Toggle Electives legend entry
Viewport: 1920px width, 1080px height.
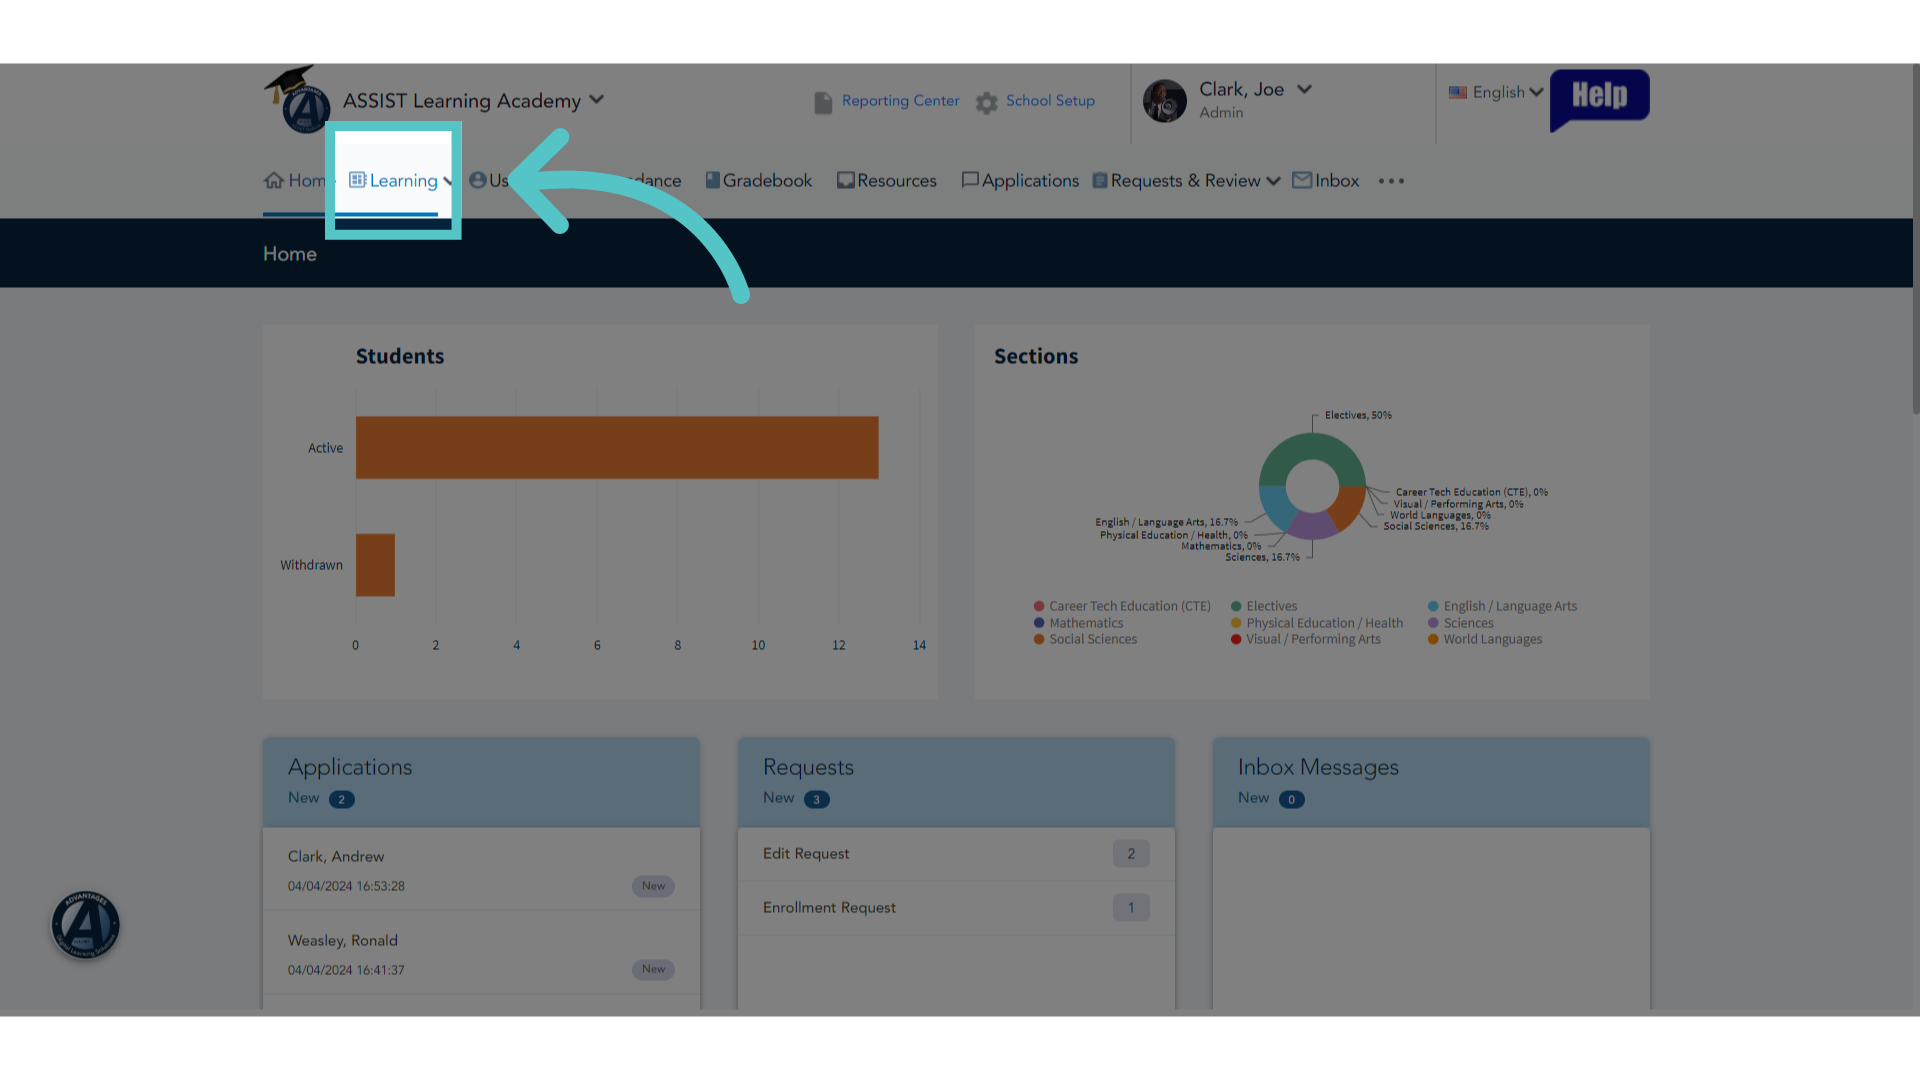(x=1264, y=606)
